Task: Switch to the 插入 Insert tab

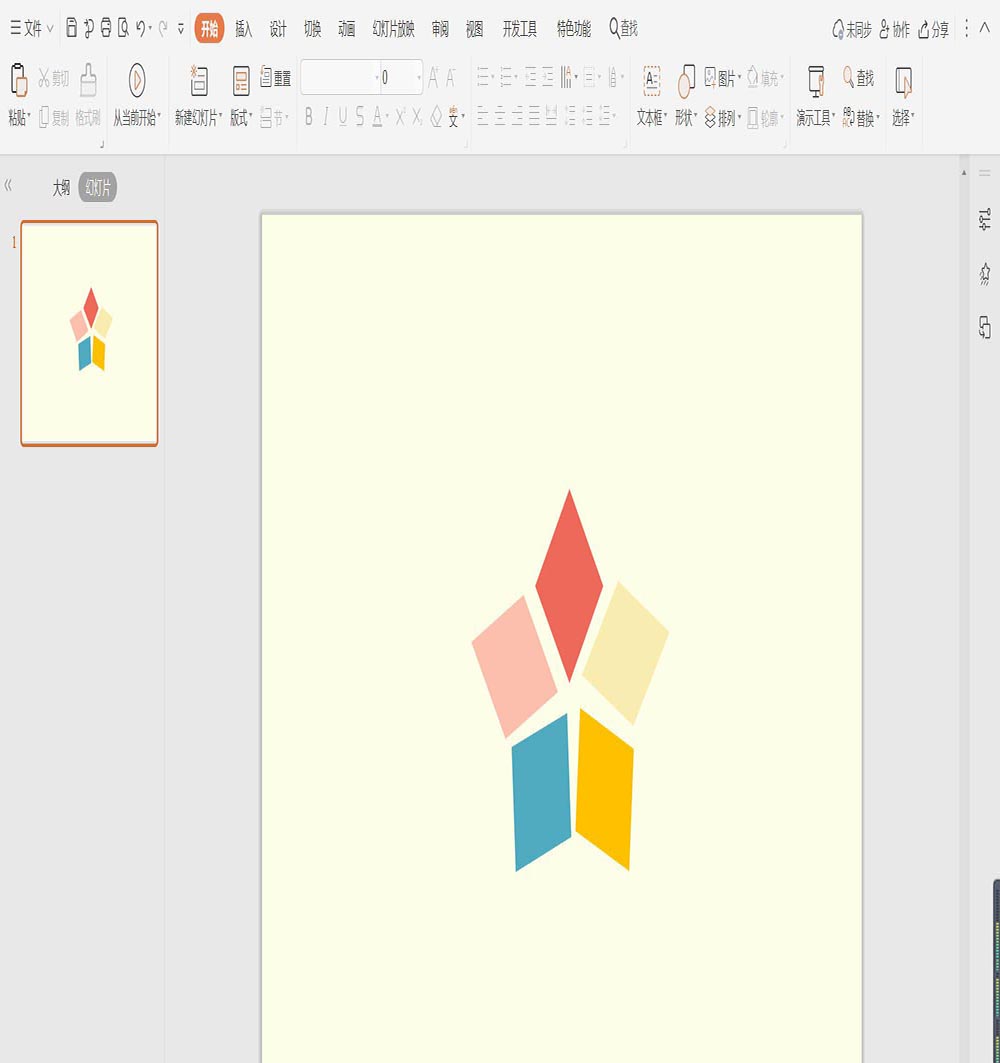Action: [x=243, y=28]
